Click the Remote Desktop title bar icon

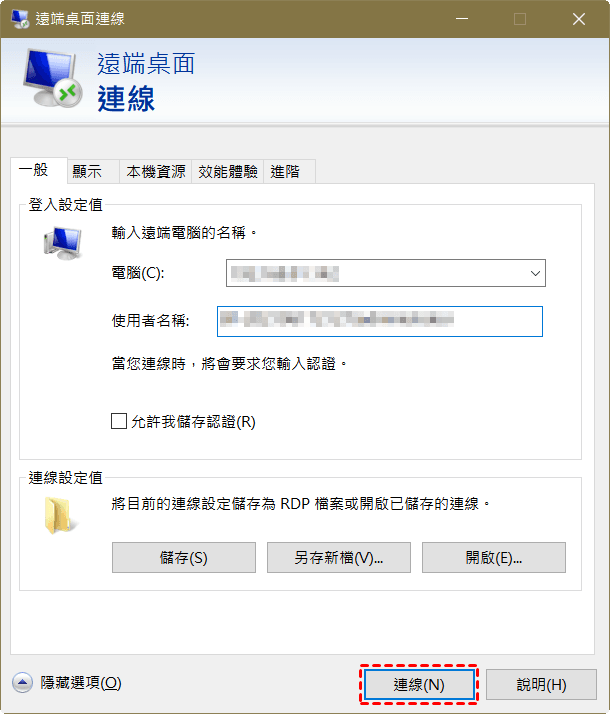tap(20, 18)
